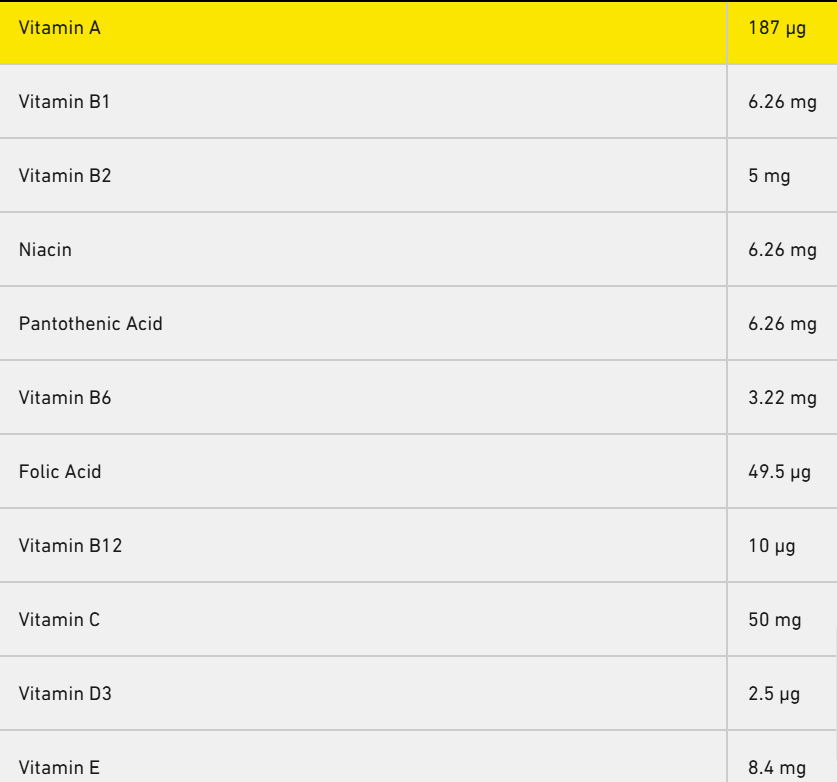
Task: Click the Niacin row label
Action: pos(38,251)
